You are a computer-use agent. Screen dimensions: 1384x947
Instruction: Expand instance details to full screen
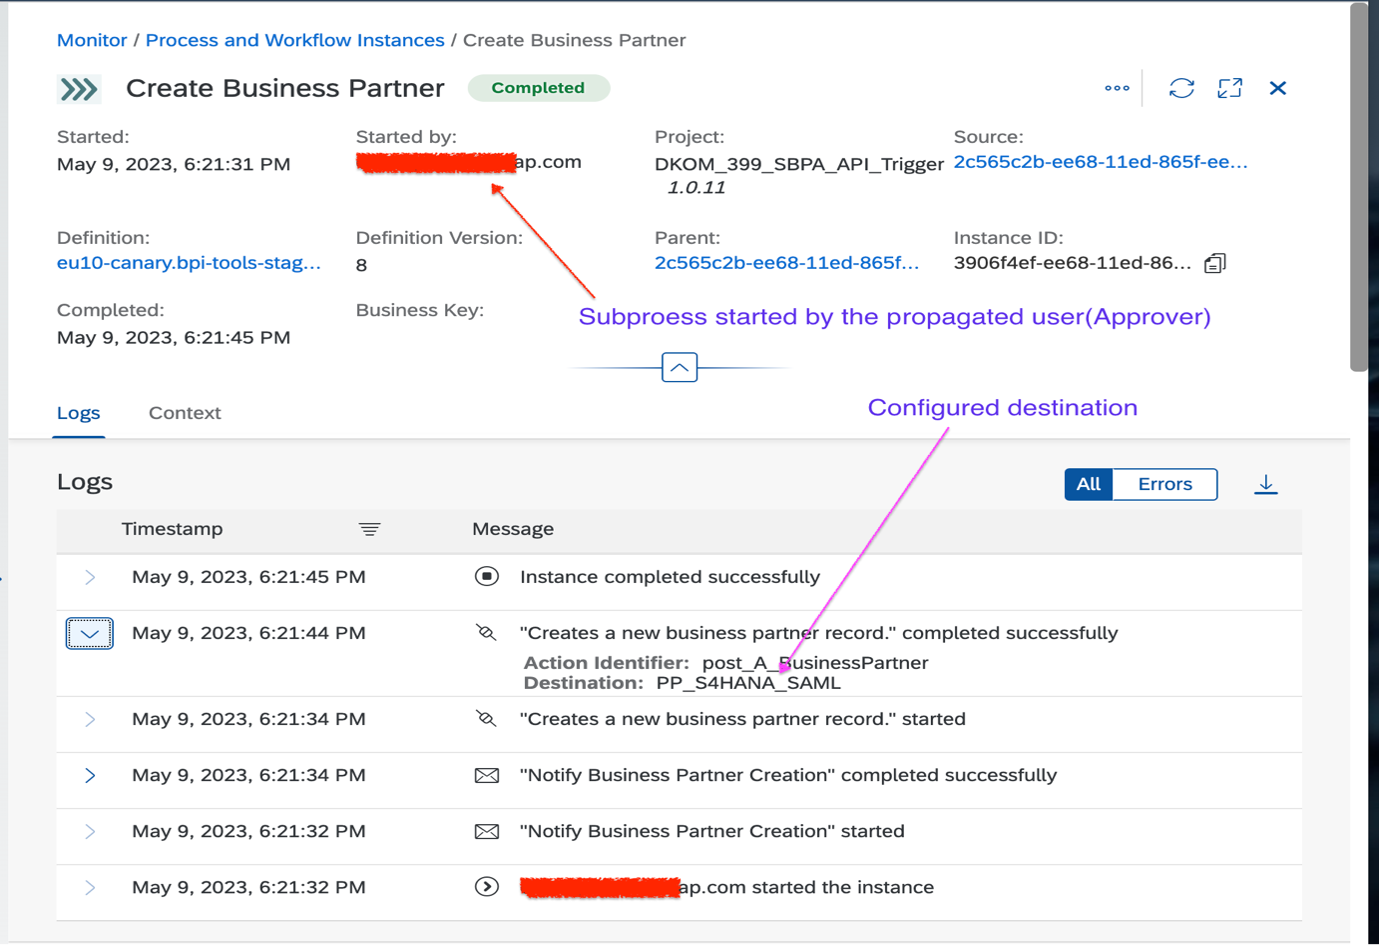click(x=1230, y=88)
